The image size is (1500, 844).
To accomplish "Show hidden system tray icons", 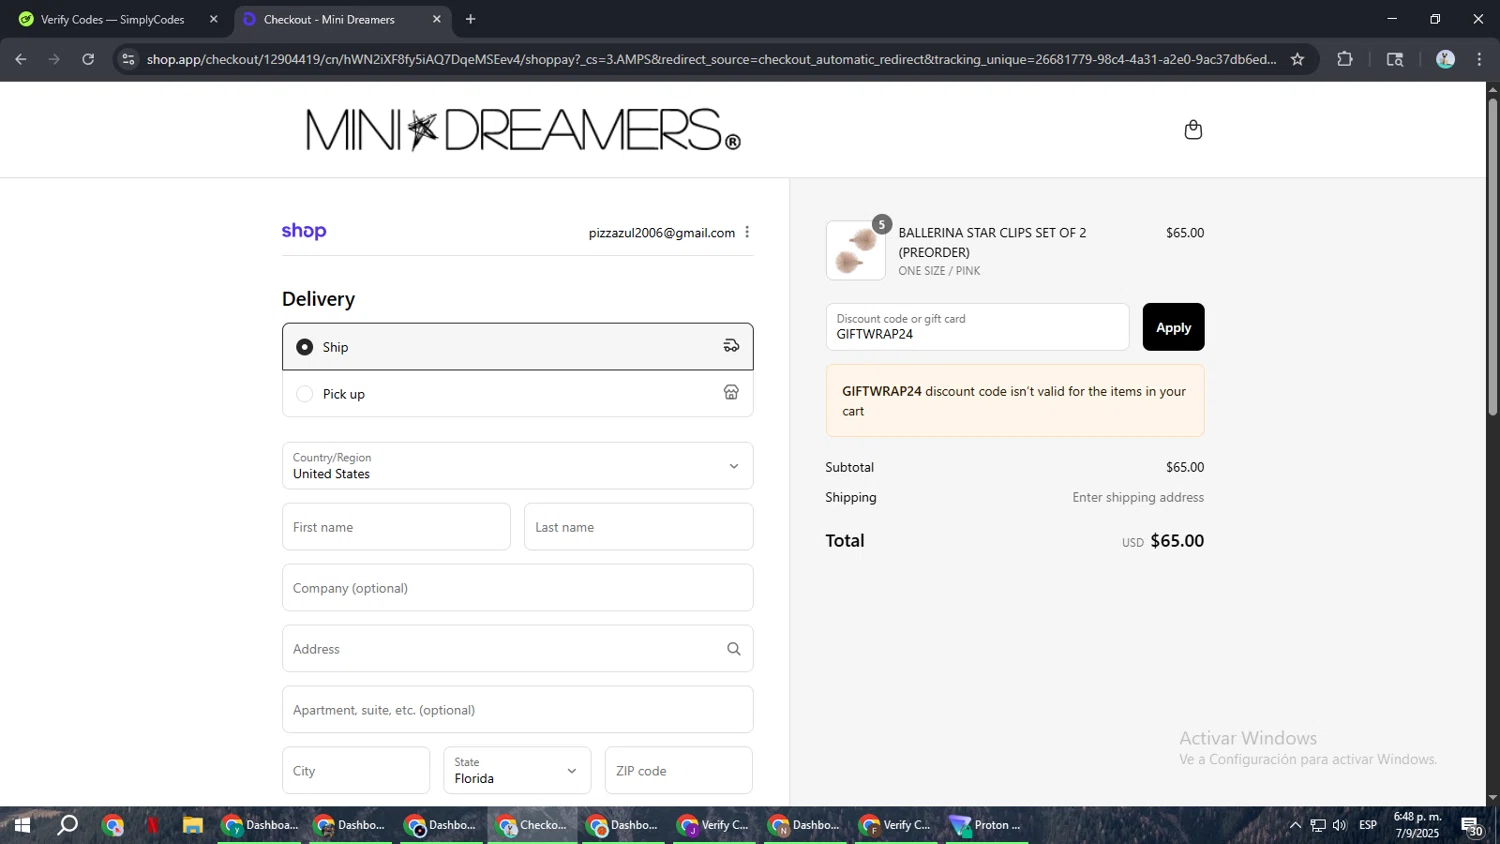I will [1295, 825].
